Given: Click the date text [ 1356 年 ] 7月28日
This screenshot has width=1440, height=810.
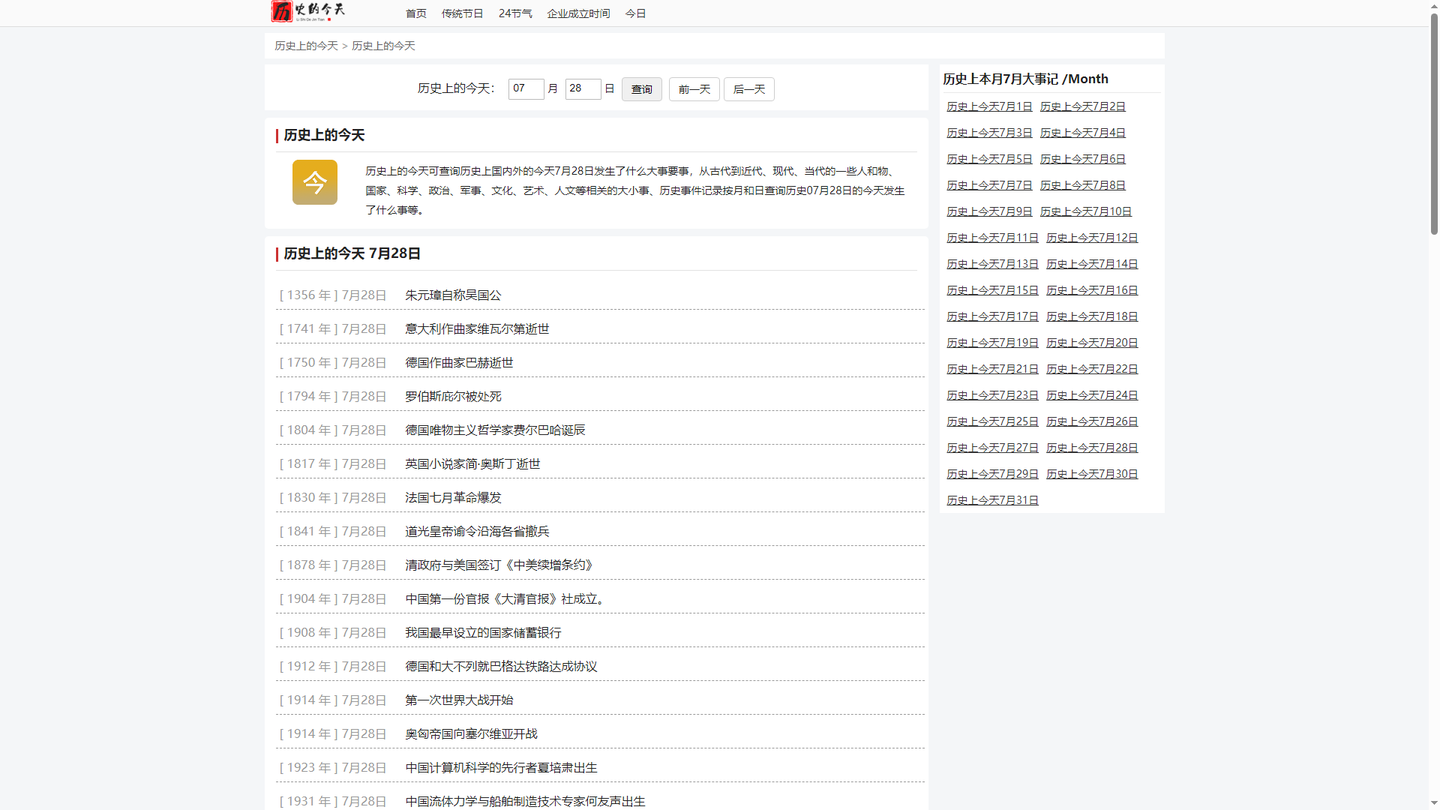Looking at the screenshot, I should pyautogui.click(x=333, y=295).
